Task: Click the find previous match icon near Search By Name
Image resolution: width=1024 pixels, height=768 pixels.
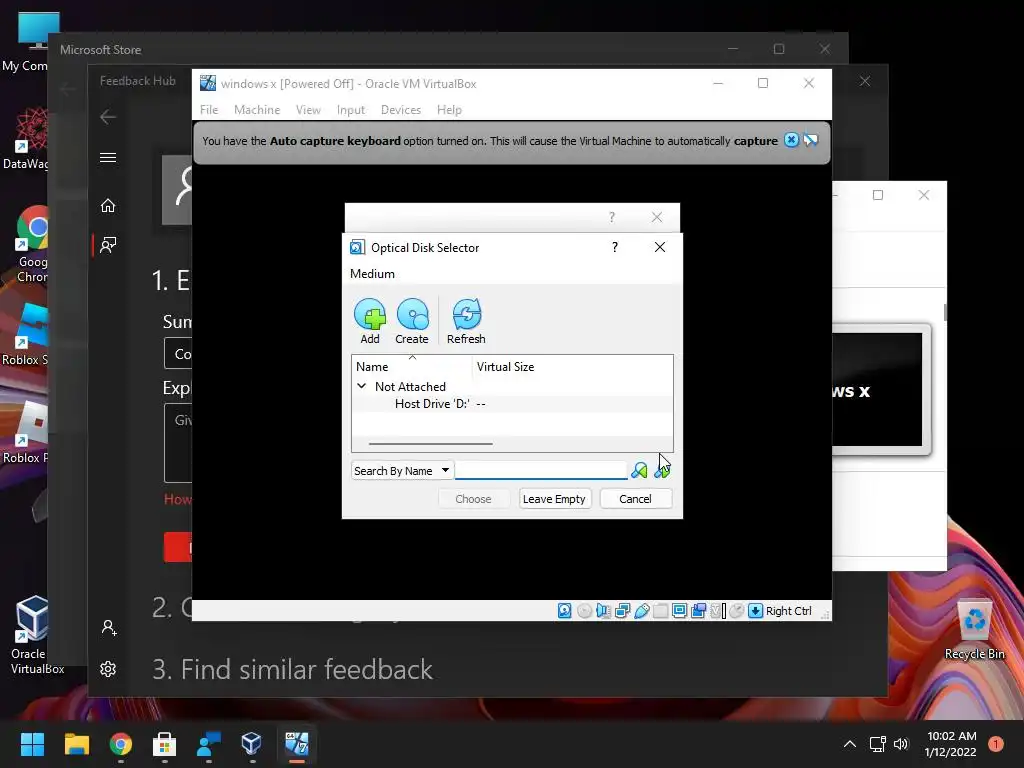Action: coord(639,470)
